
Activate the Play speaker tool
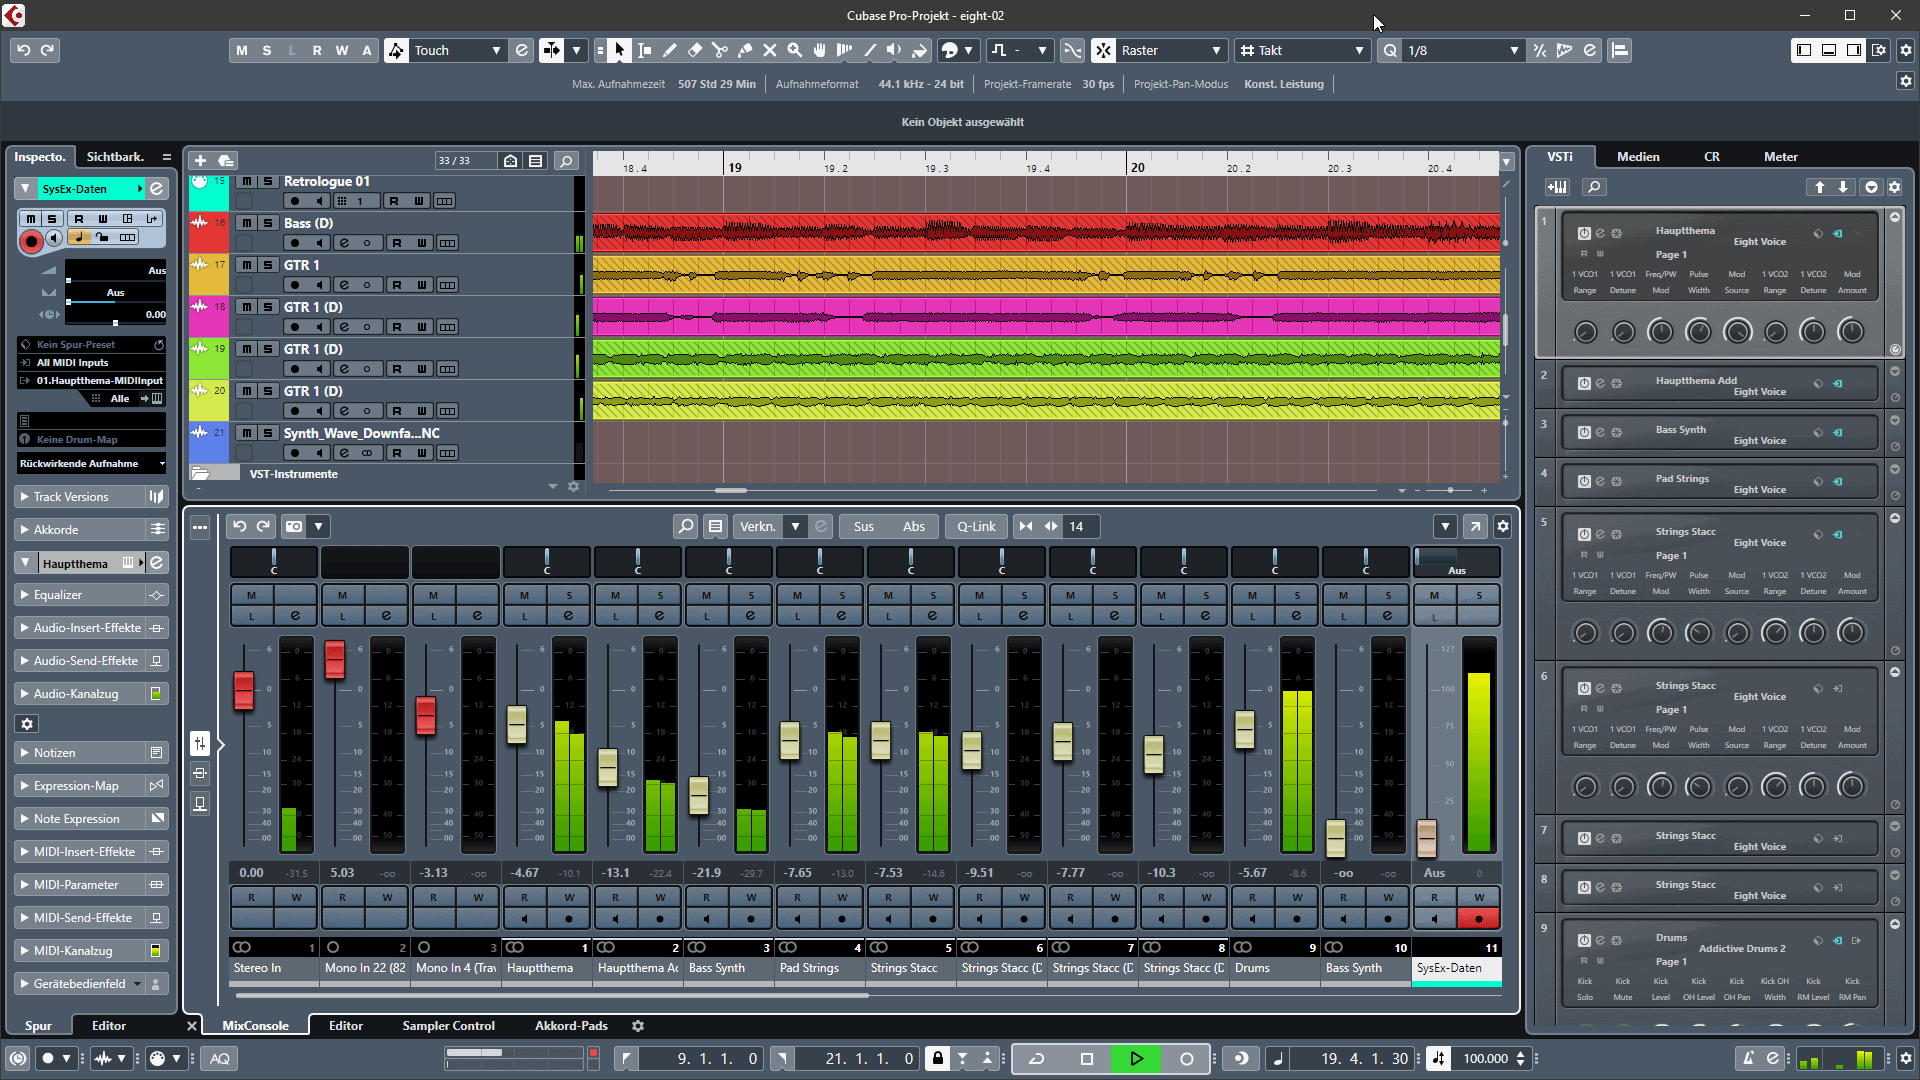pyautogui.click(x=895, y=50)
